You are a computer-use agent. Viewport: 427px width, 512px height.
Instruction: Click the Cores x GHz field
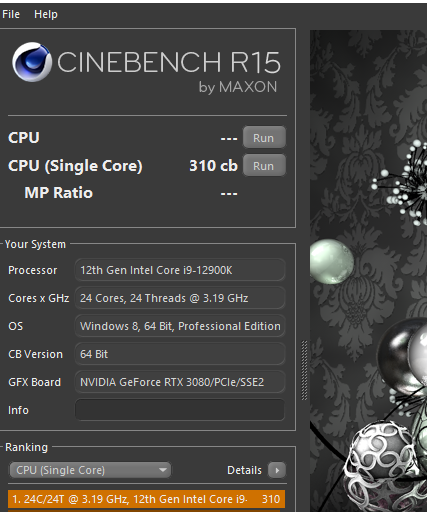[x=180, y=298]
